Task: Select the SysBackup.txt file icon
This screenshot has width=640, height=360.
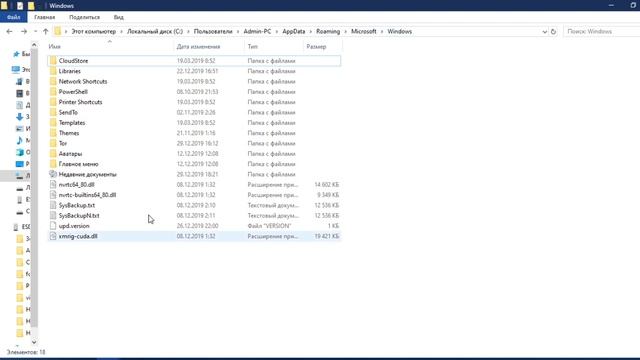Action: coord(53,205)
